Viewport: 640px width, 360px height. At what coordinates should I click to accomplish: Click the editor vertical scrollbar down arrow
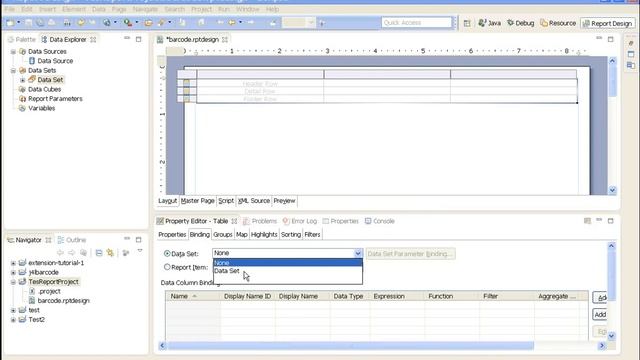click(x=612, y=190)
